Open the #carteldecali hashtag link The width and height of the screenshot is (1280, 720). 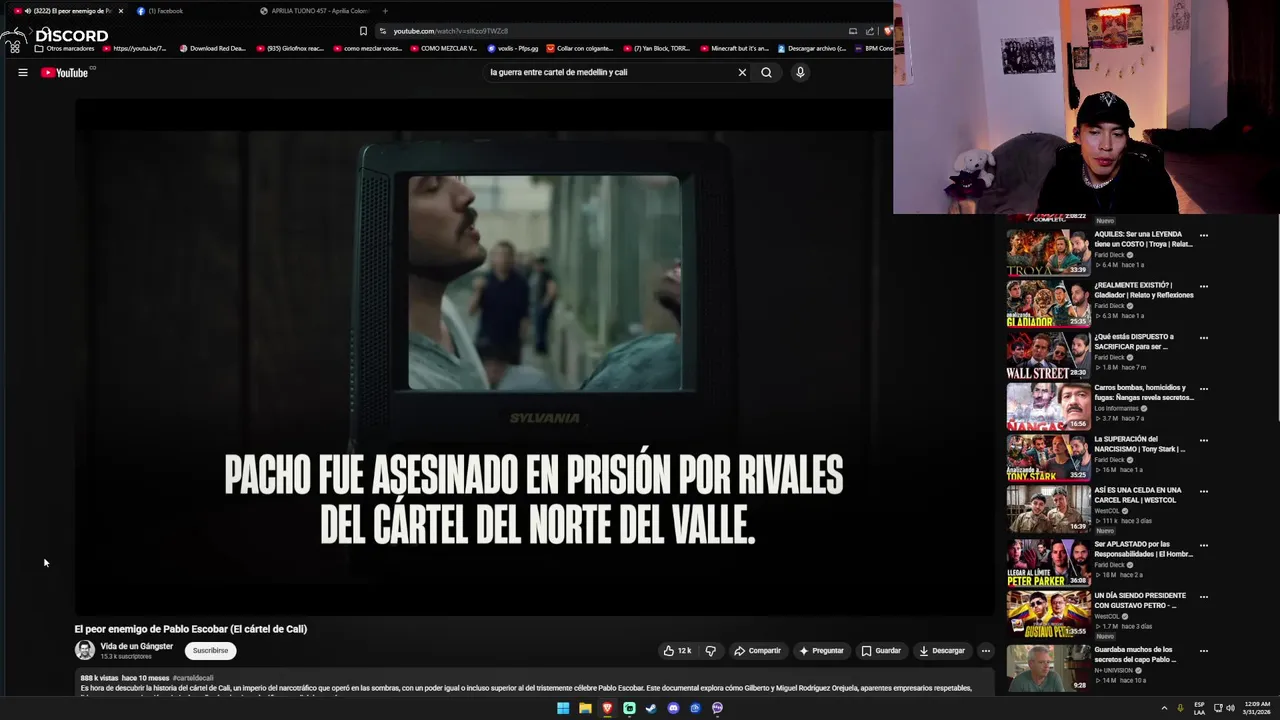coord(193,678)
